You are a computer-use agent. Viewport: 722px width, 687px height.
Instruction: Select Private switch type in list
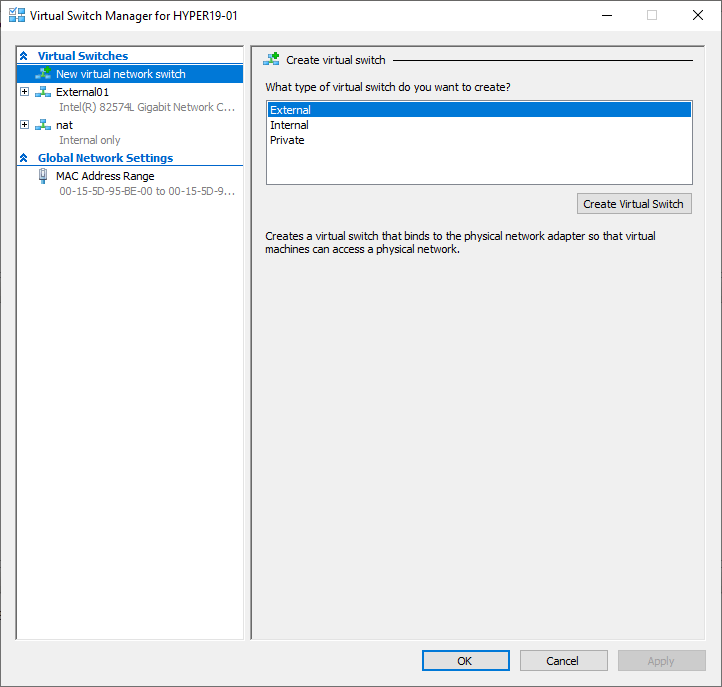479,140
